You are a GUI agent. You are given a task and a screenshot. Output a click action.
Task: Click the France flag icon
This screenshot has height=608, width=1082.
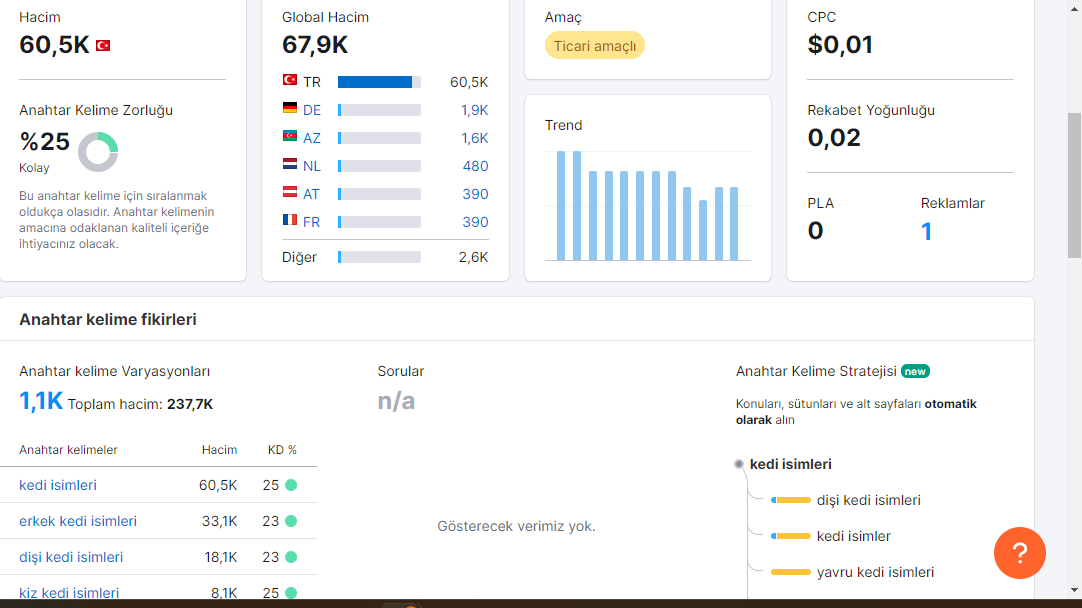(290, 220)
